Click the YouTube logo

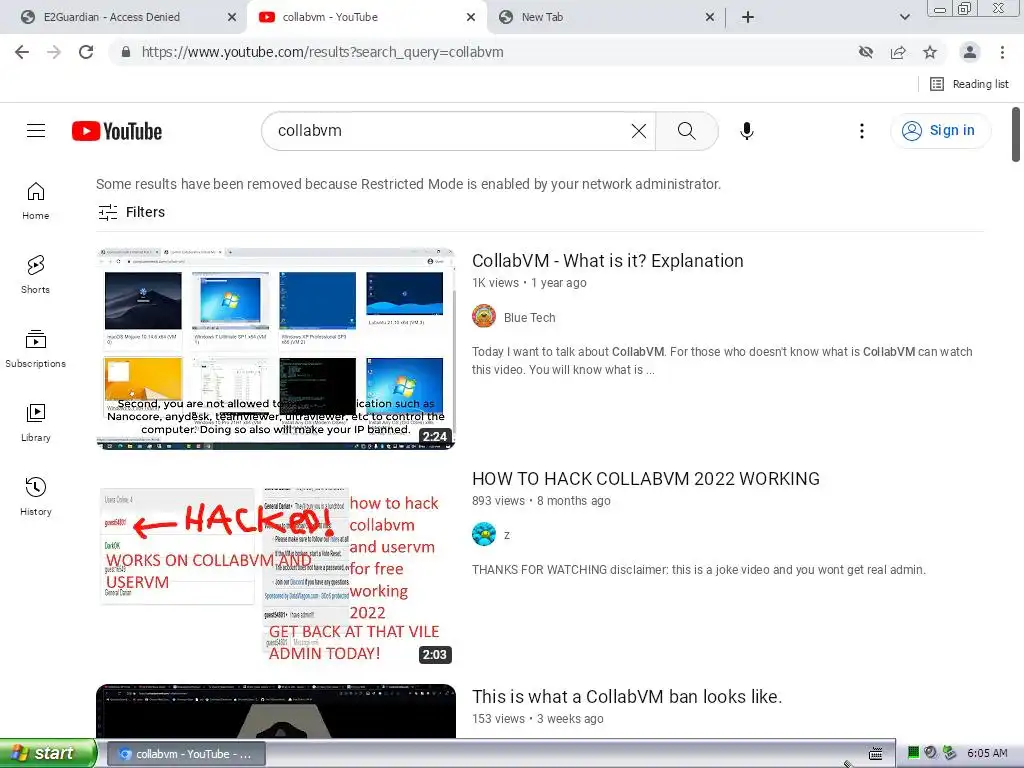click(117, 131)
